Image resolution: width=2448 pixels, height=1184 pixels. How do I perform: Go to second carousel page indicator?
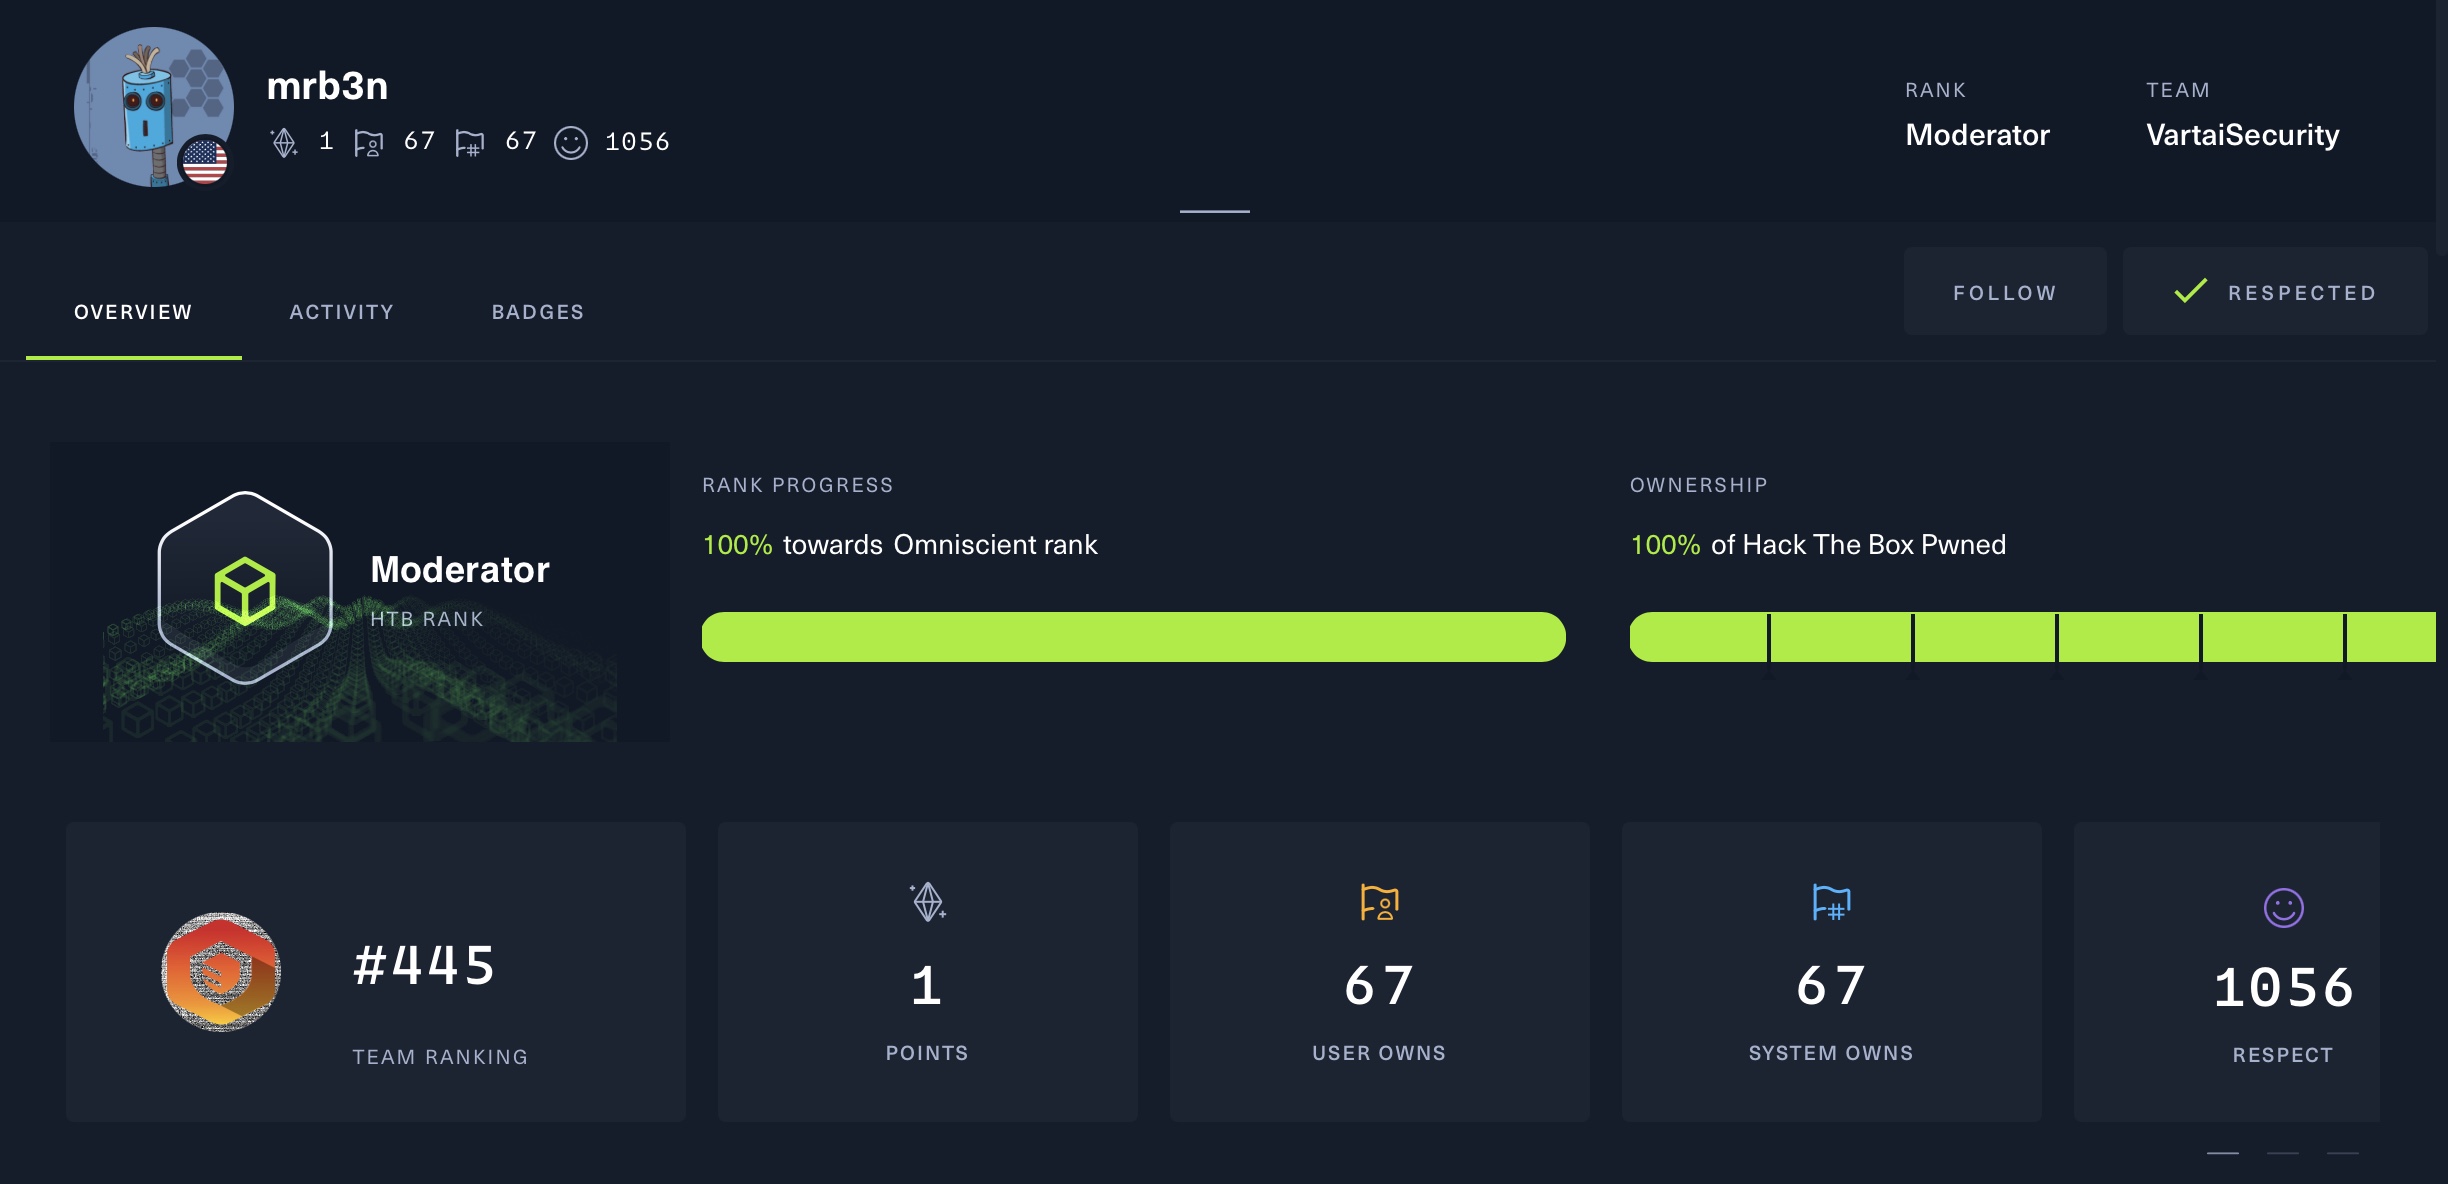pos(2282,1153)
